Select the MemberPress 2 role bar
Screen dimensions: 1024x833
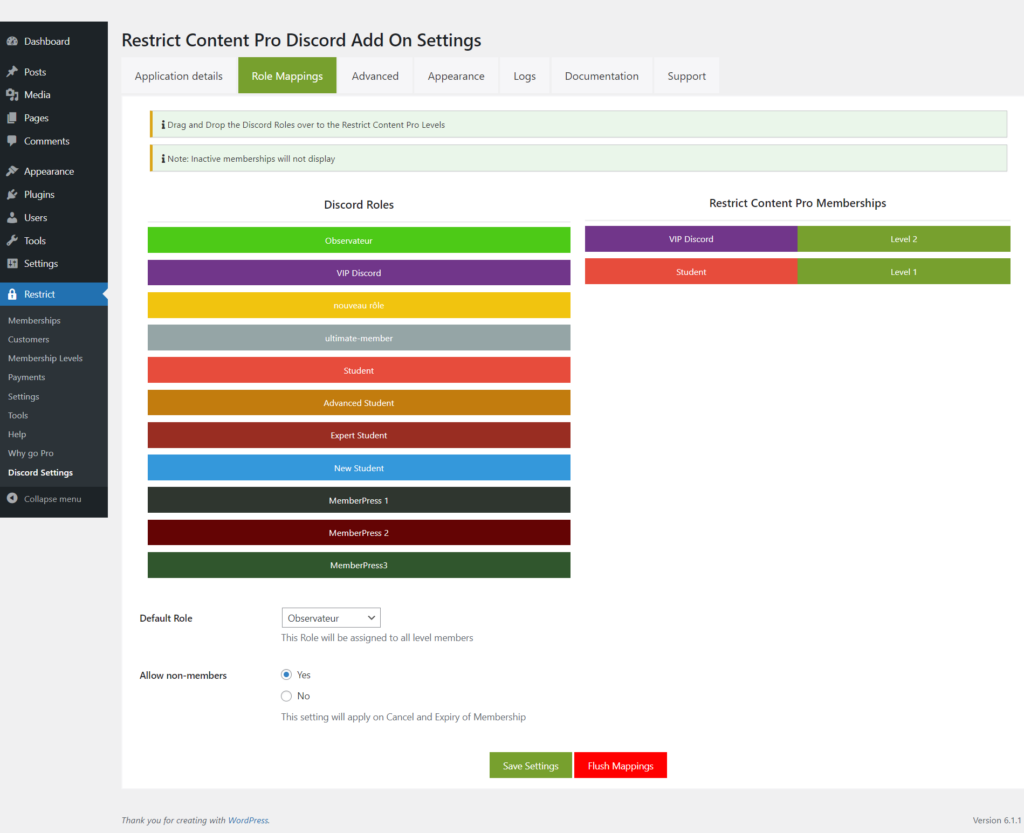359,533
